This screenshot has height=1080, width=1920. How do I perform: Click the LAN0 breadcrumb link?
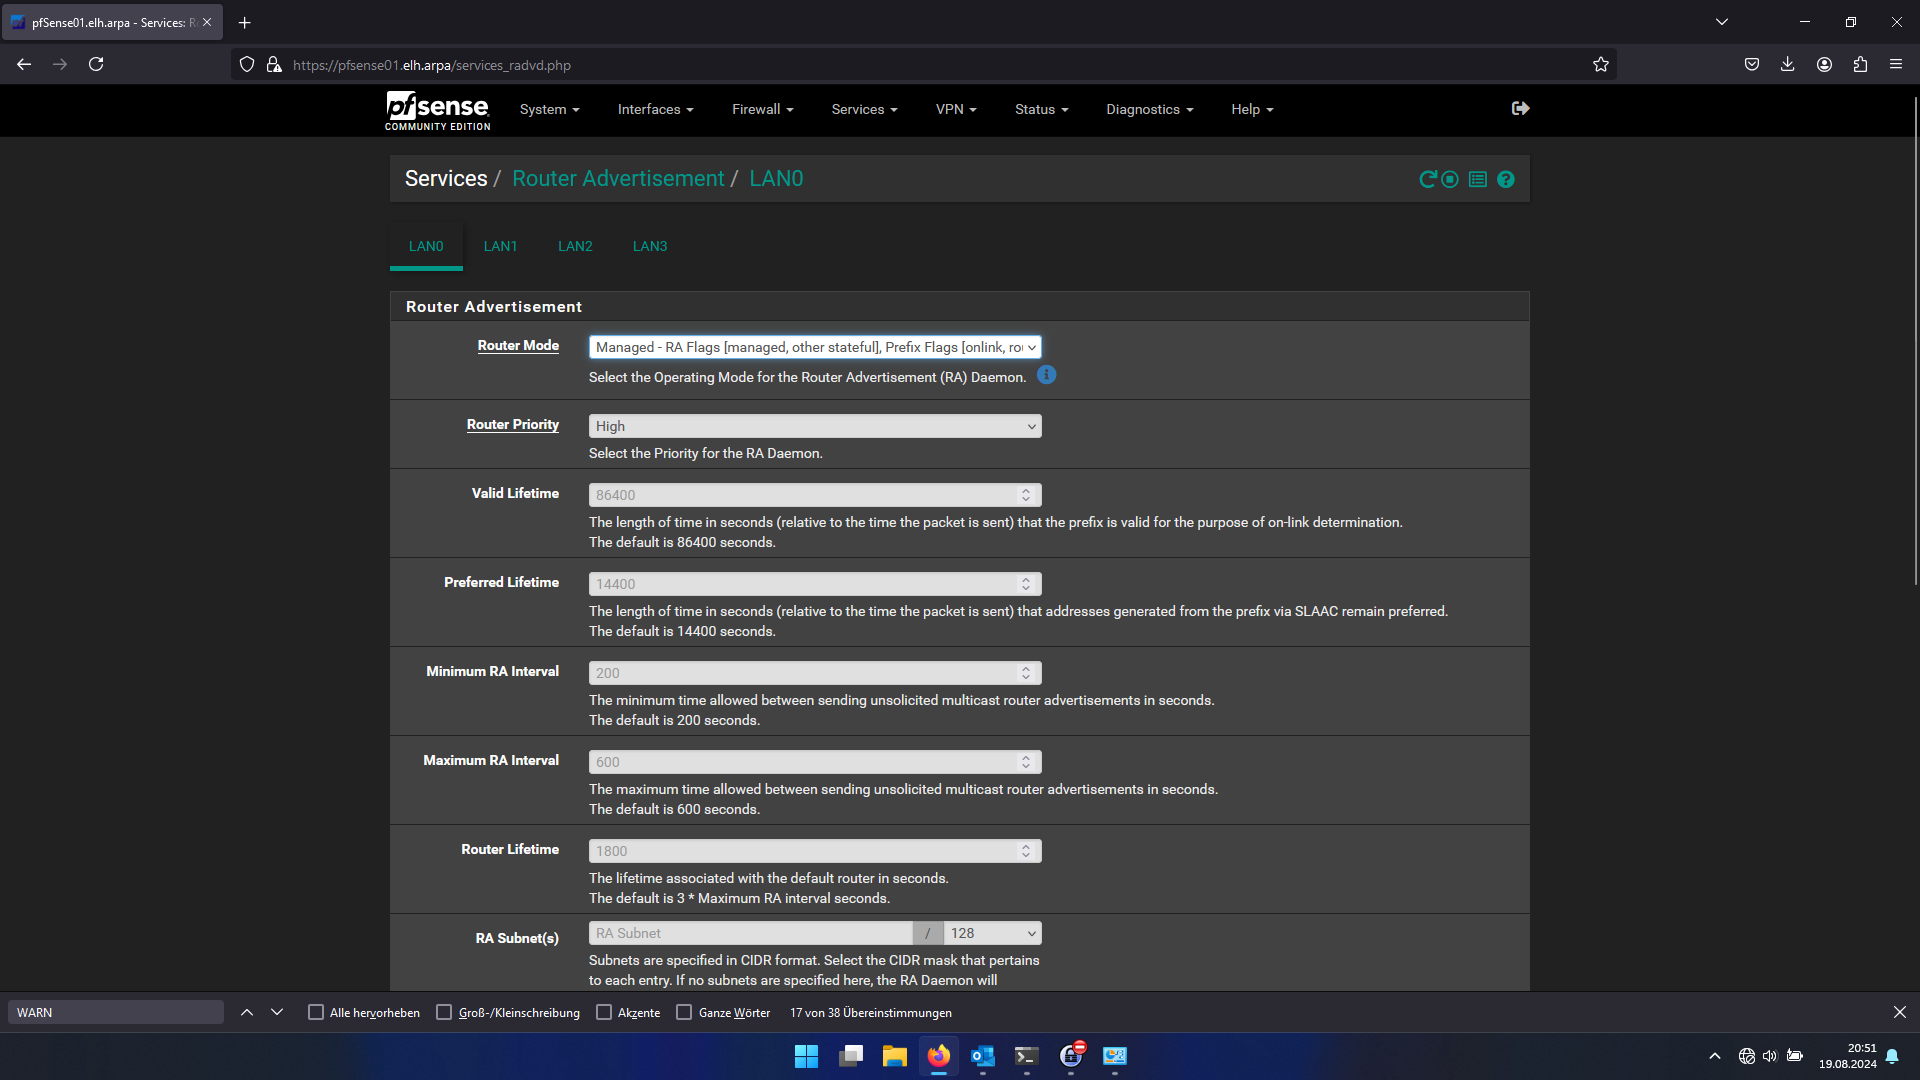click(776, 179)
